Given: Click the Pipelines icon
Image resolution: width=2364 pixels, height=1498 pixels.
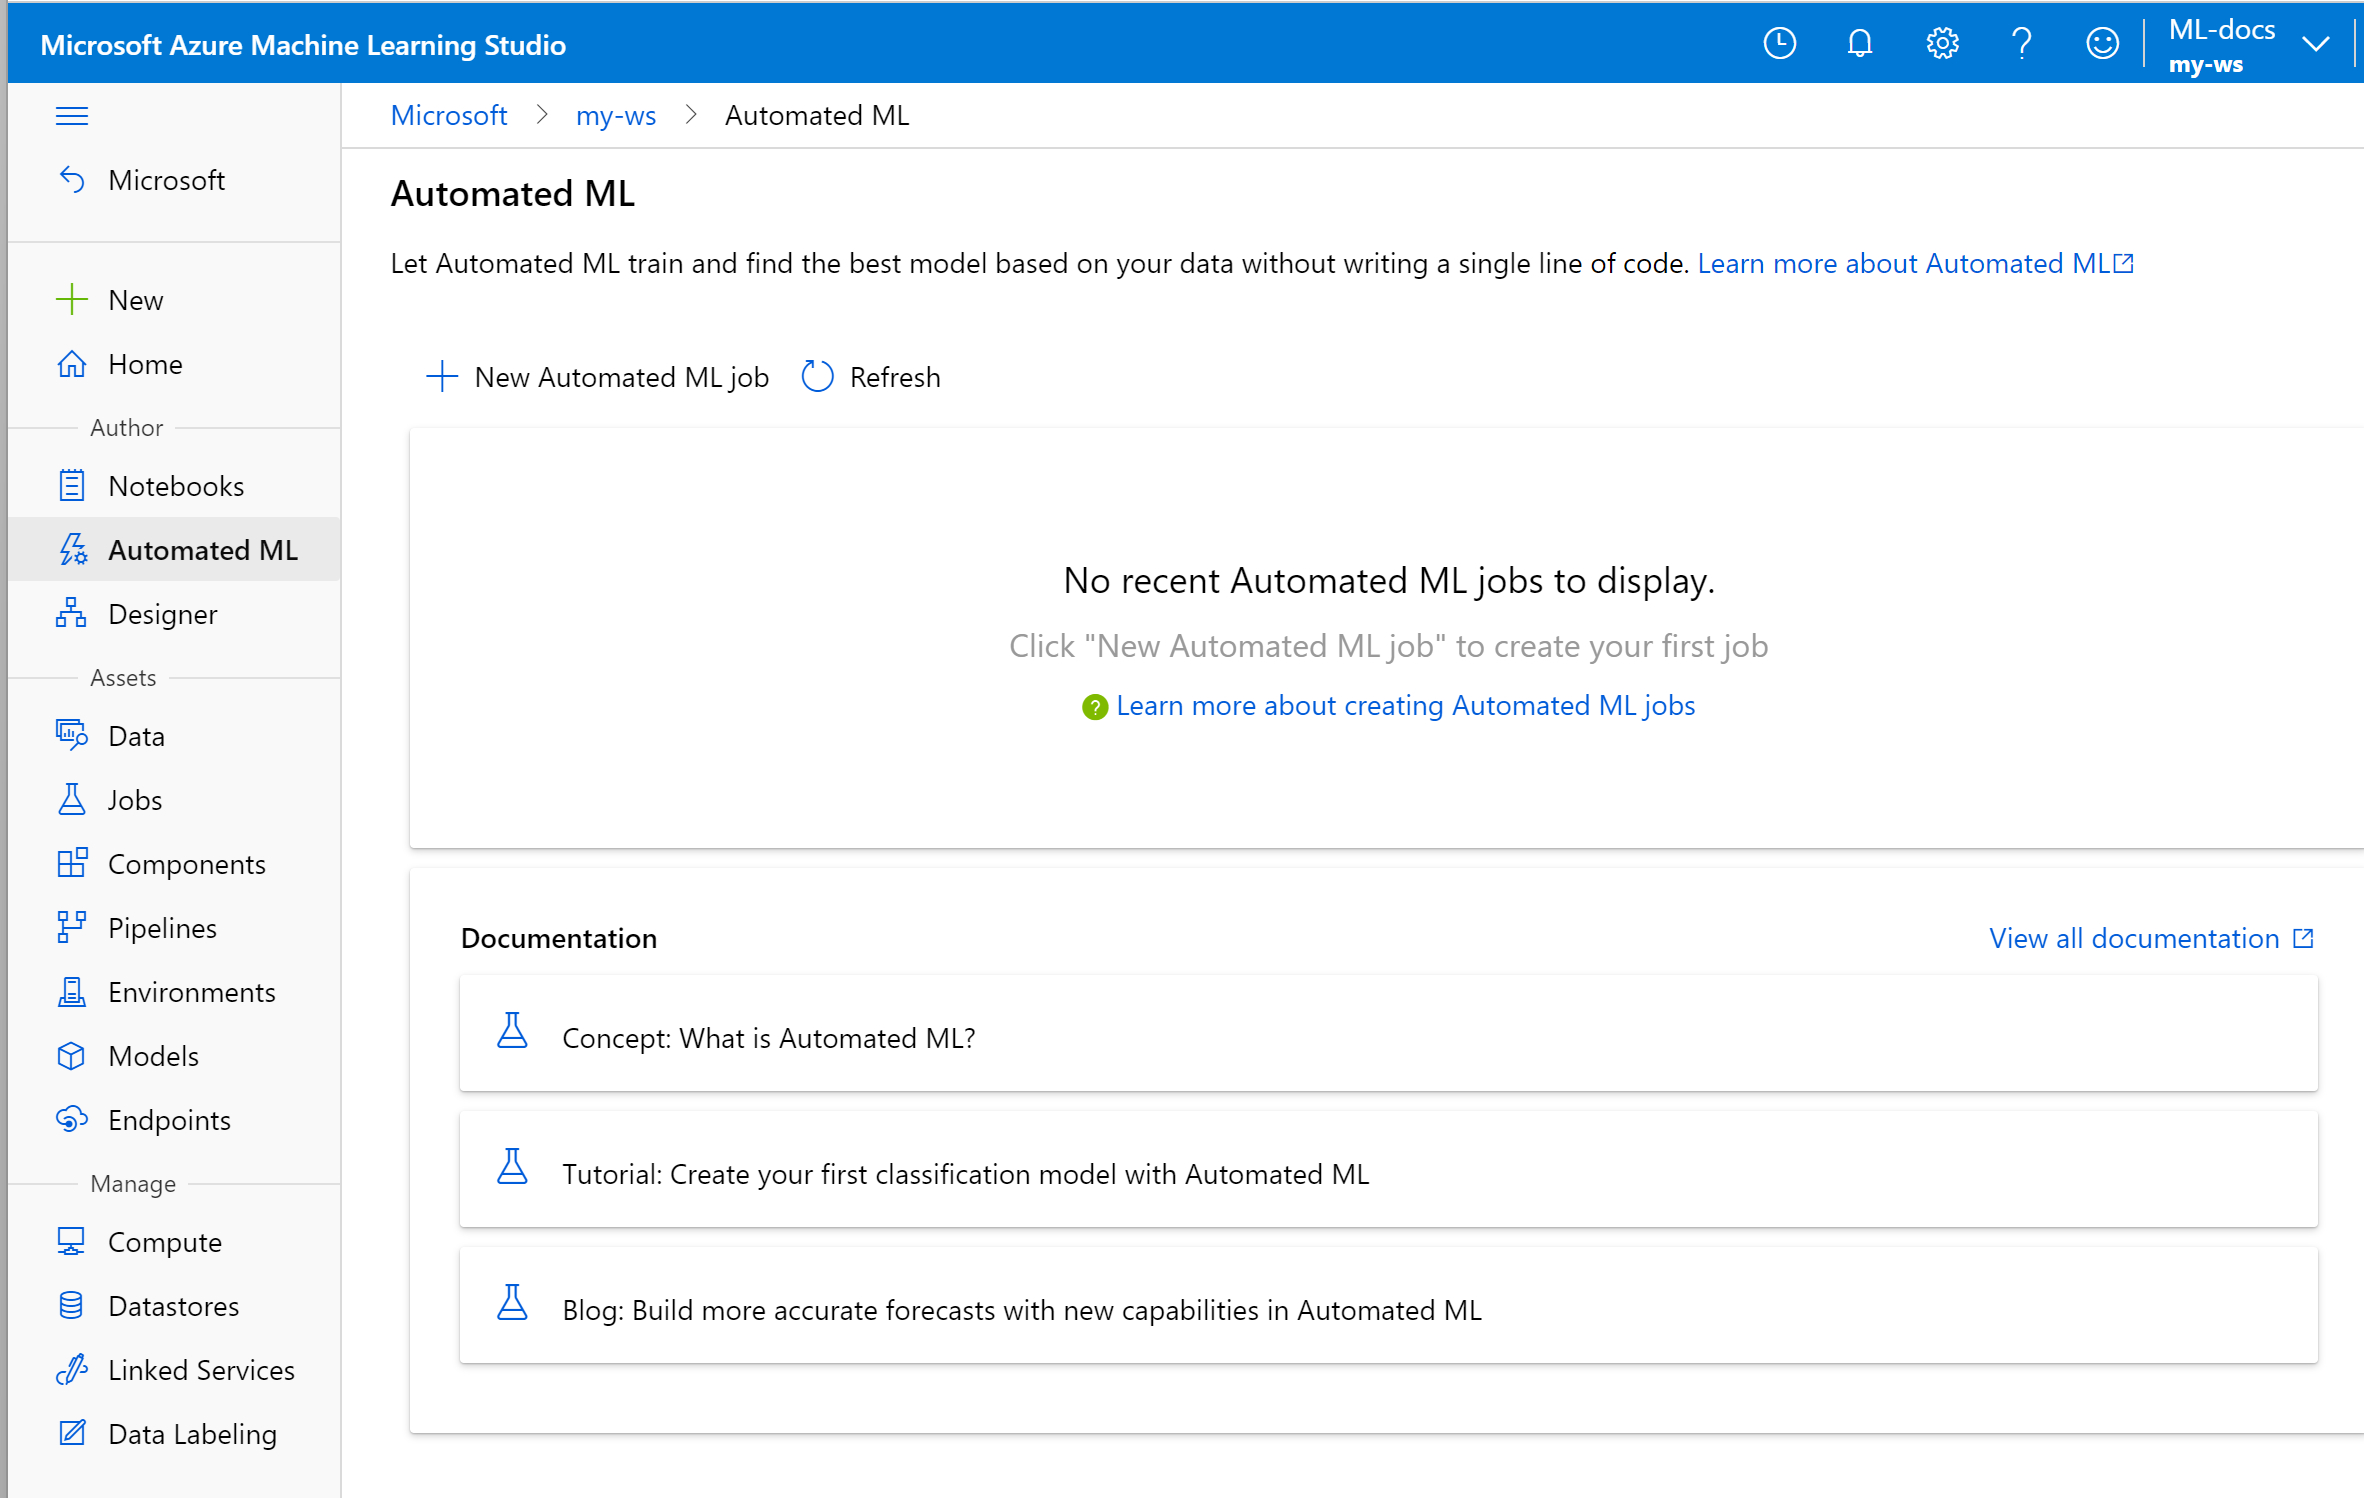Looking at the screenshot, I should pos(72,928).
